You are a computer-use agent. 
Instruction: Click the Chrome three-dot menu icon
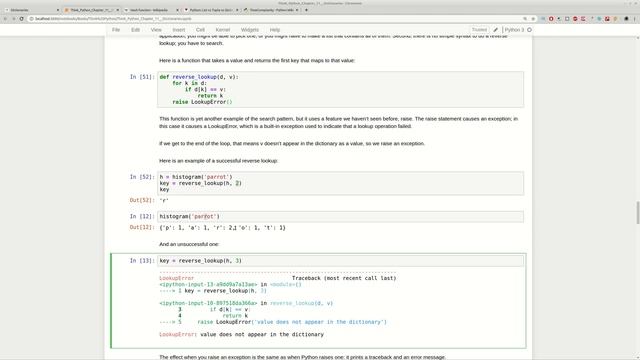click(x=635, y=19)
